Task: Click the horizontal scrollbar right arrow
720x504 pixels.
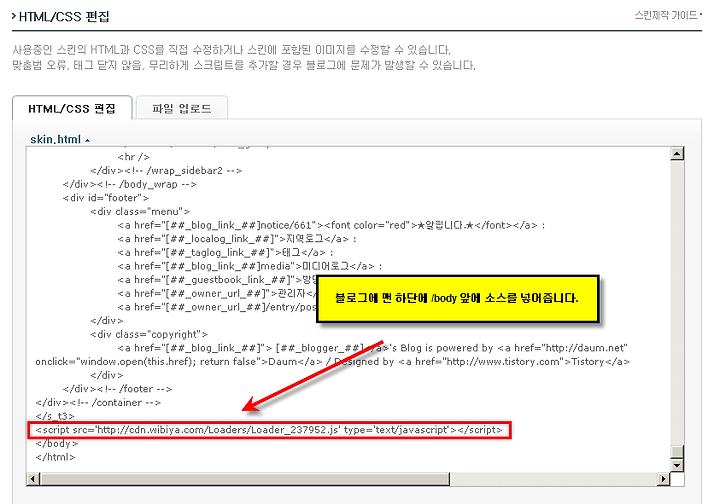Action: (663, 479)
